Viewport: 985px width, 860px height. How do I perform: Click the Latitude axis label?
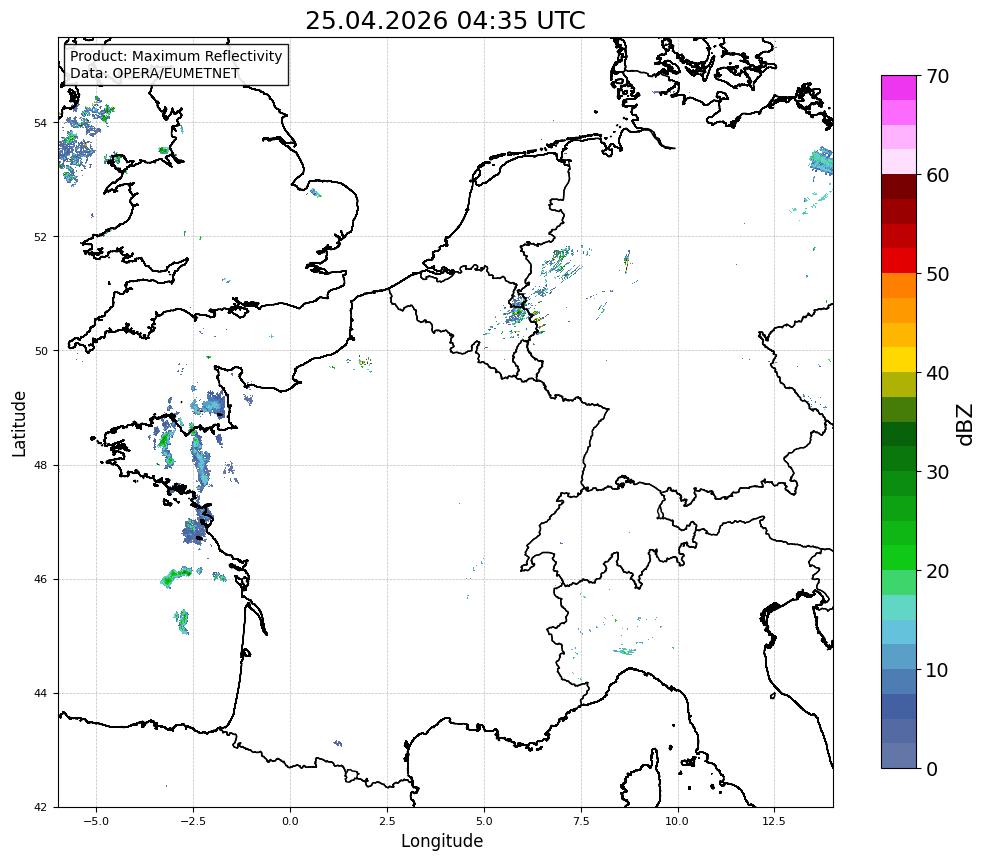coord(19,423)
